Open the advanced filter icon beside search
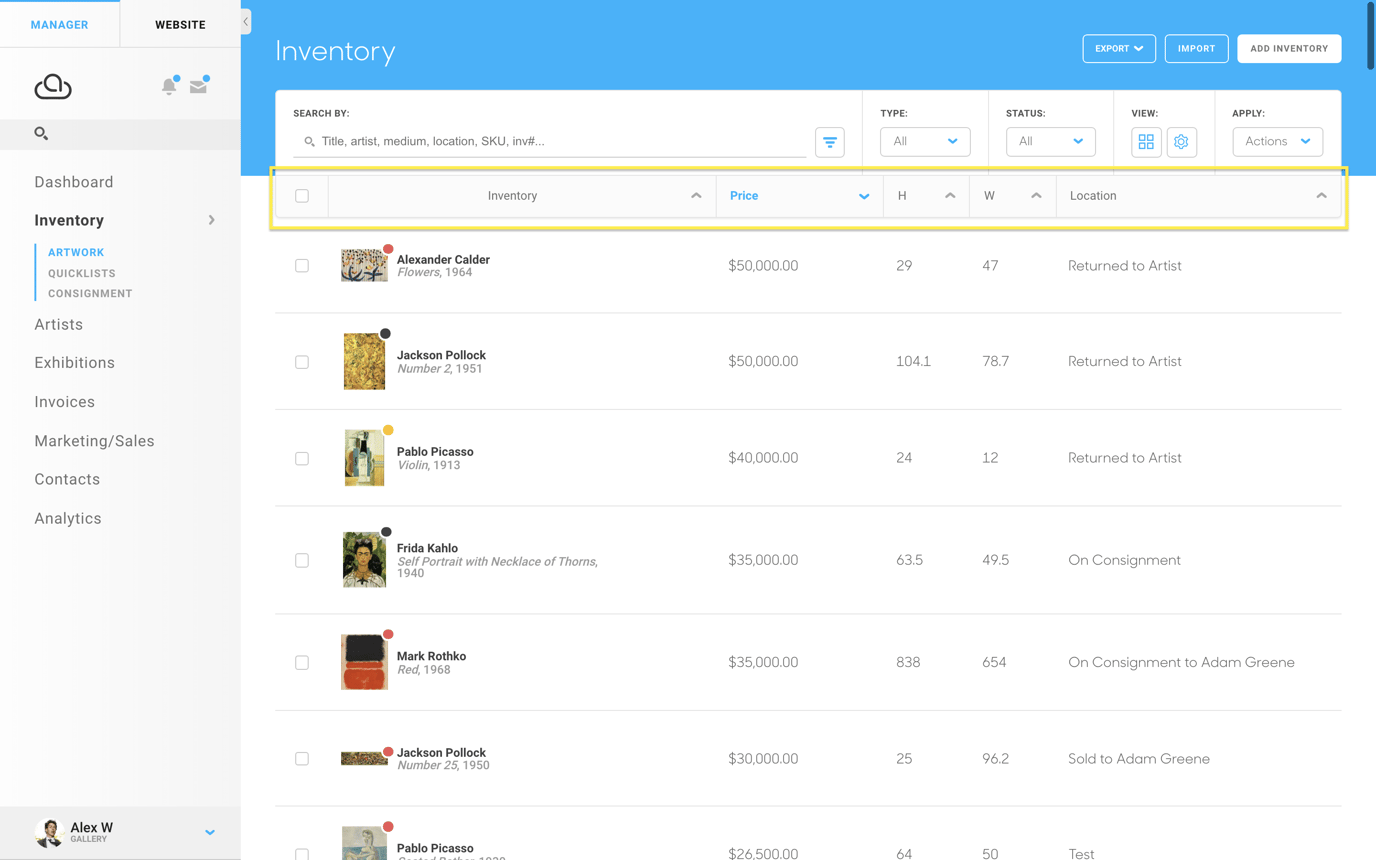 830,142
